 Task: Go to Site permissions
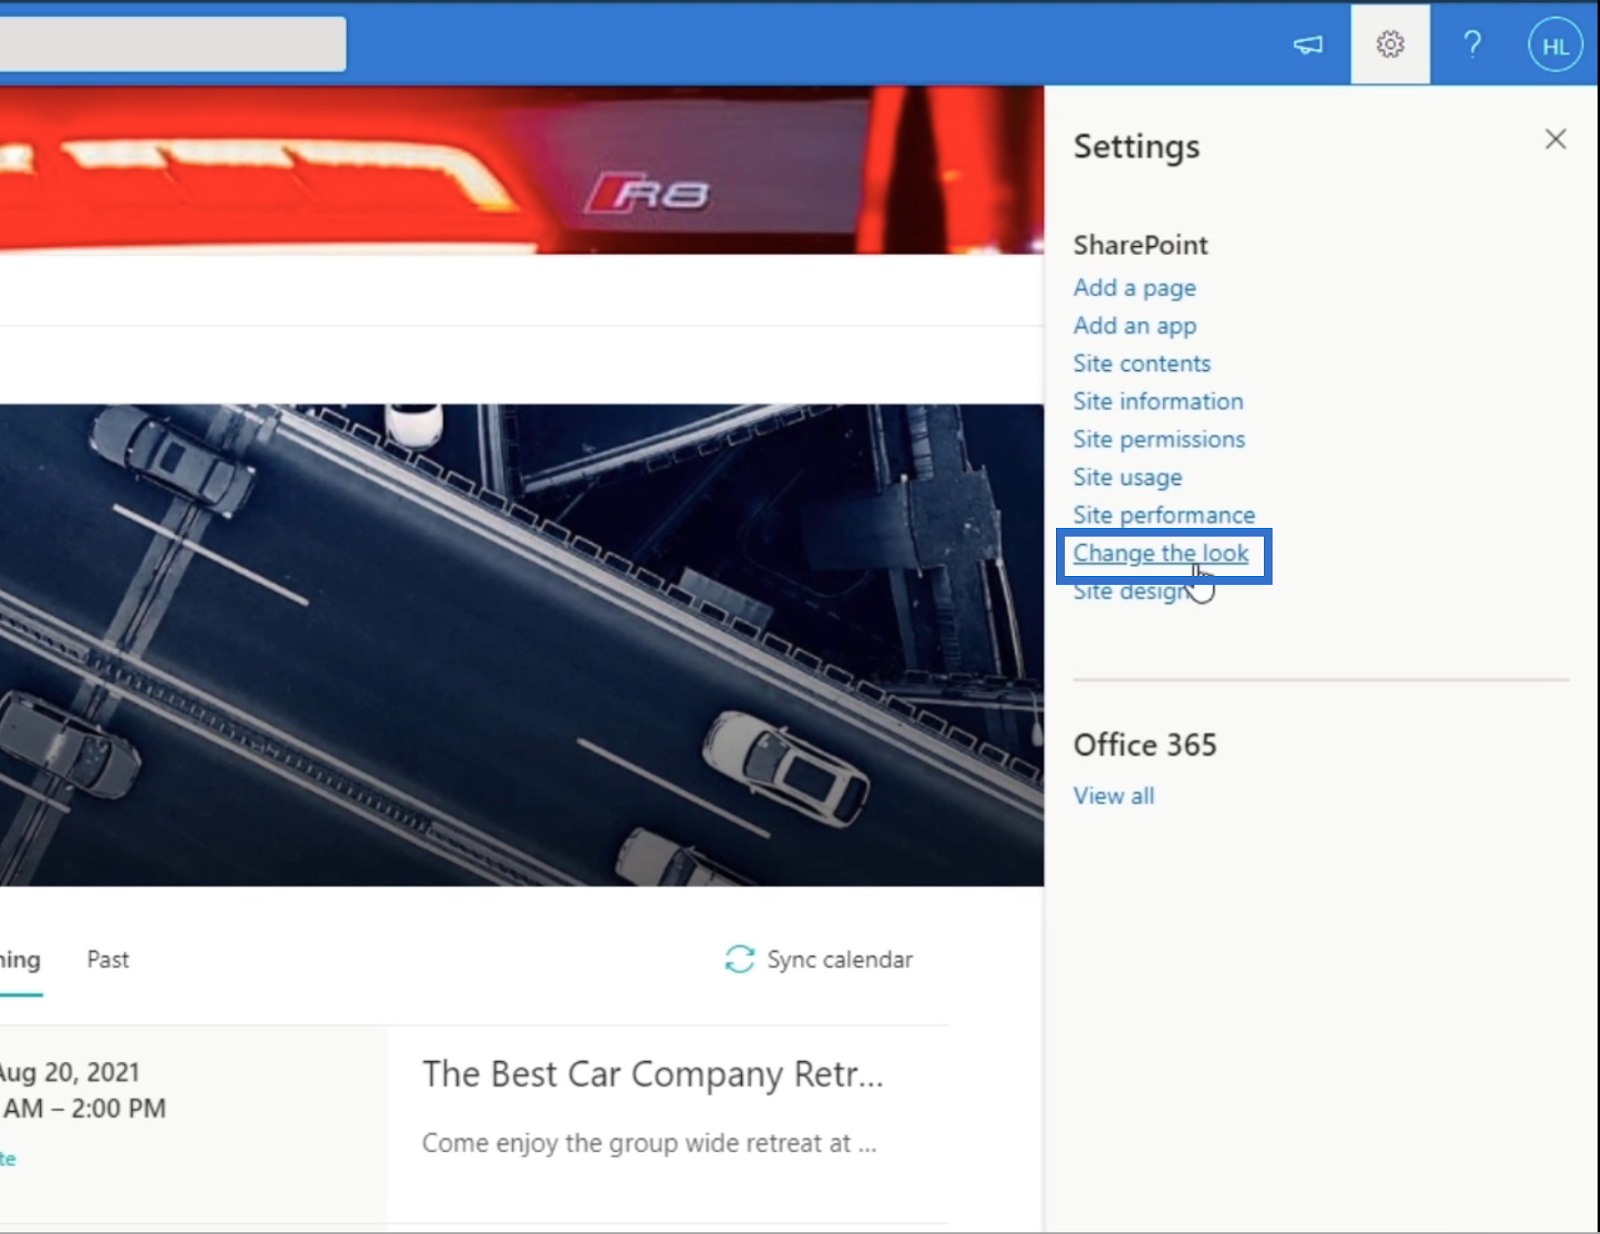click(1159, 439)
